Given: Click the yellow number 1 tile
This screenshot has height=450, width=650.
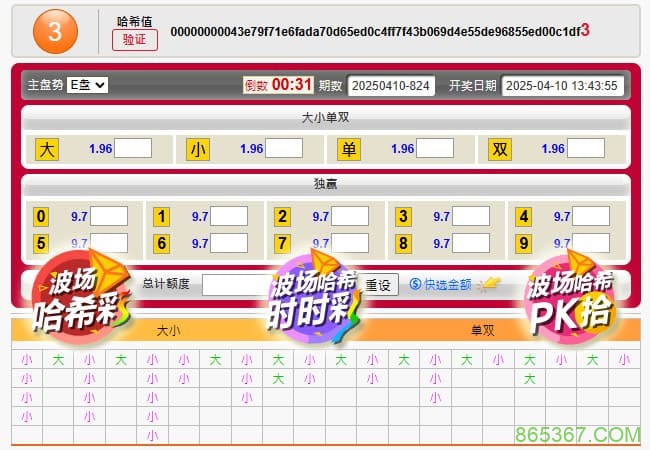Looking at the screenshot, I should tap(162, 216).
